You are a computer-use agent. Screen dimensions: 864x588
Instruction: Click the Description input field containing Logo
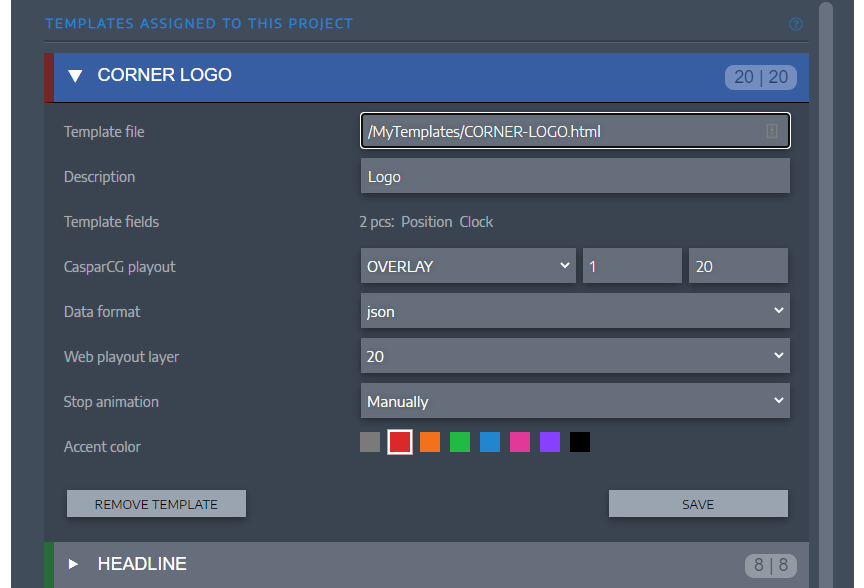click(575, 177)
